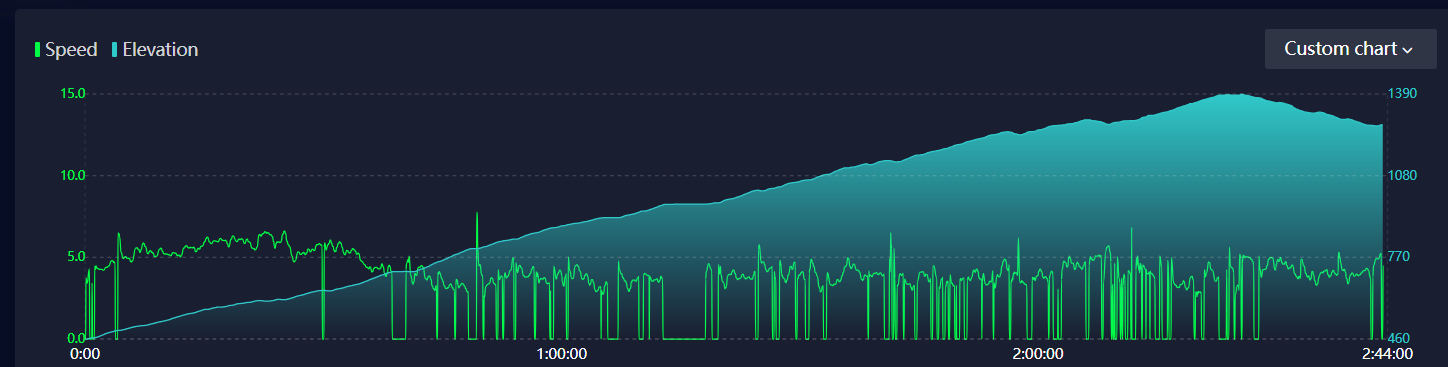
Task: Click the 1080 elevation axis label
Action: pos(1401,175)
